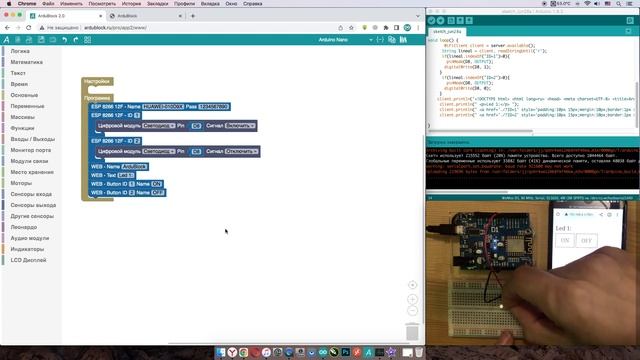Click the Pass field in ESP 8266 block
This screenshot has height=360, width=640.
pos(213,107)
